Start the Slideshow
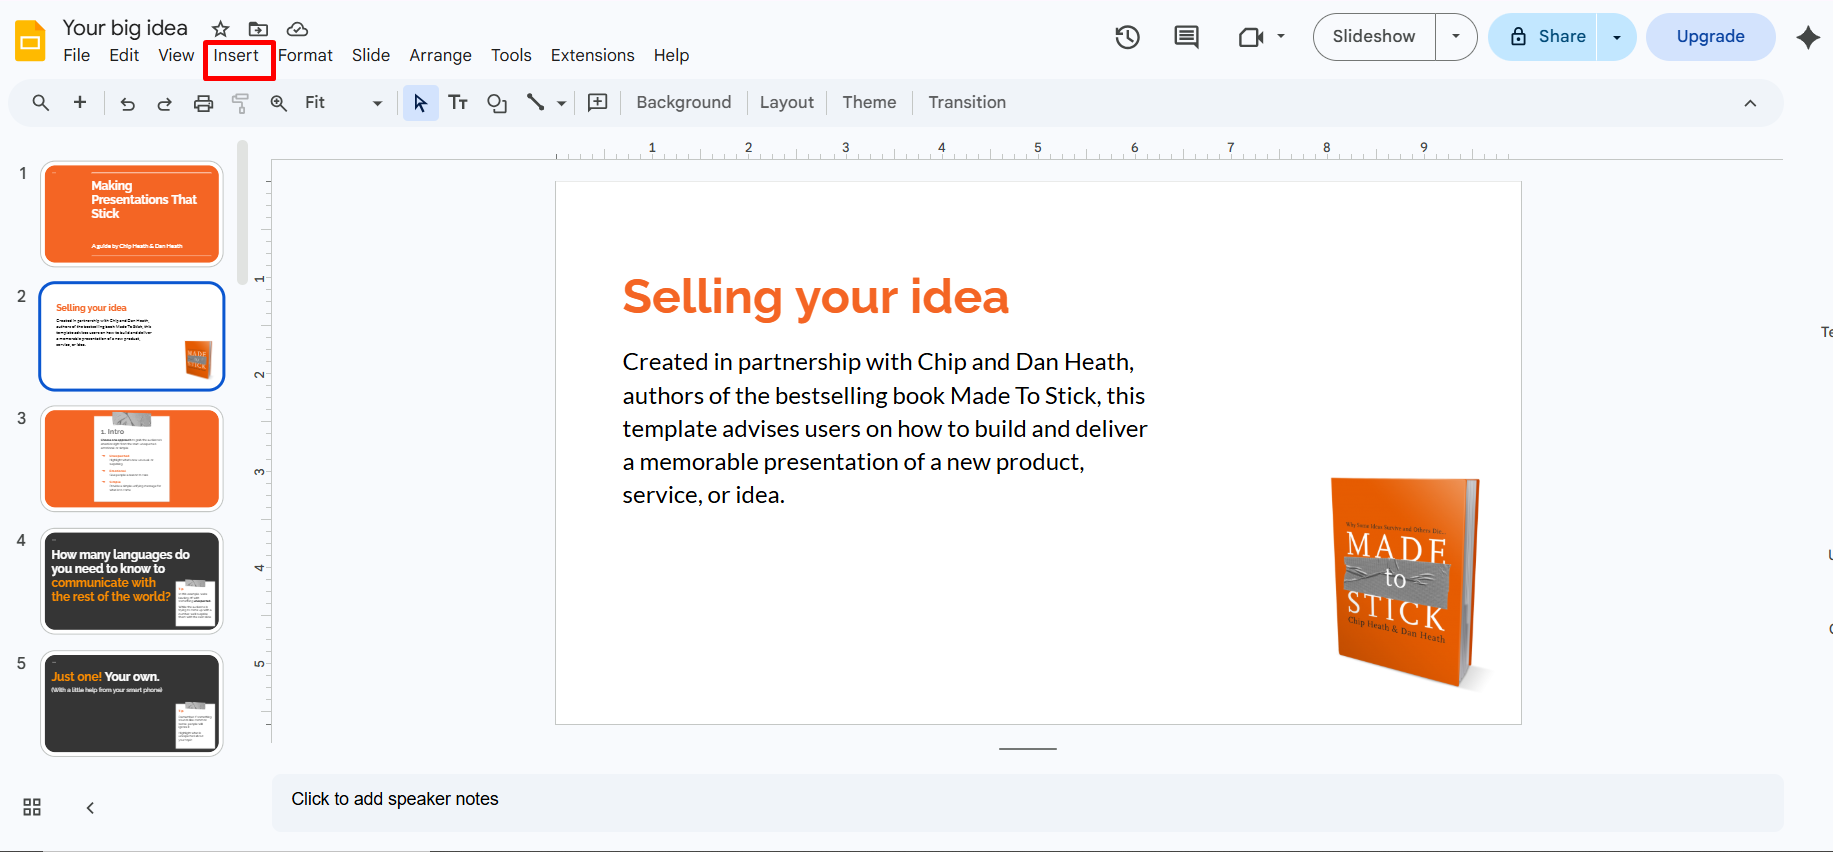This screenshot has width=1833, height=852. point(1374,37)
